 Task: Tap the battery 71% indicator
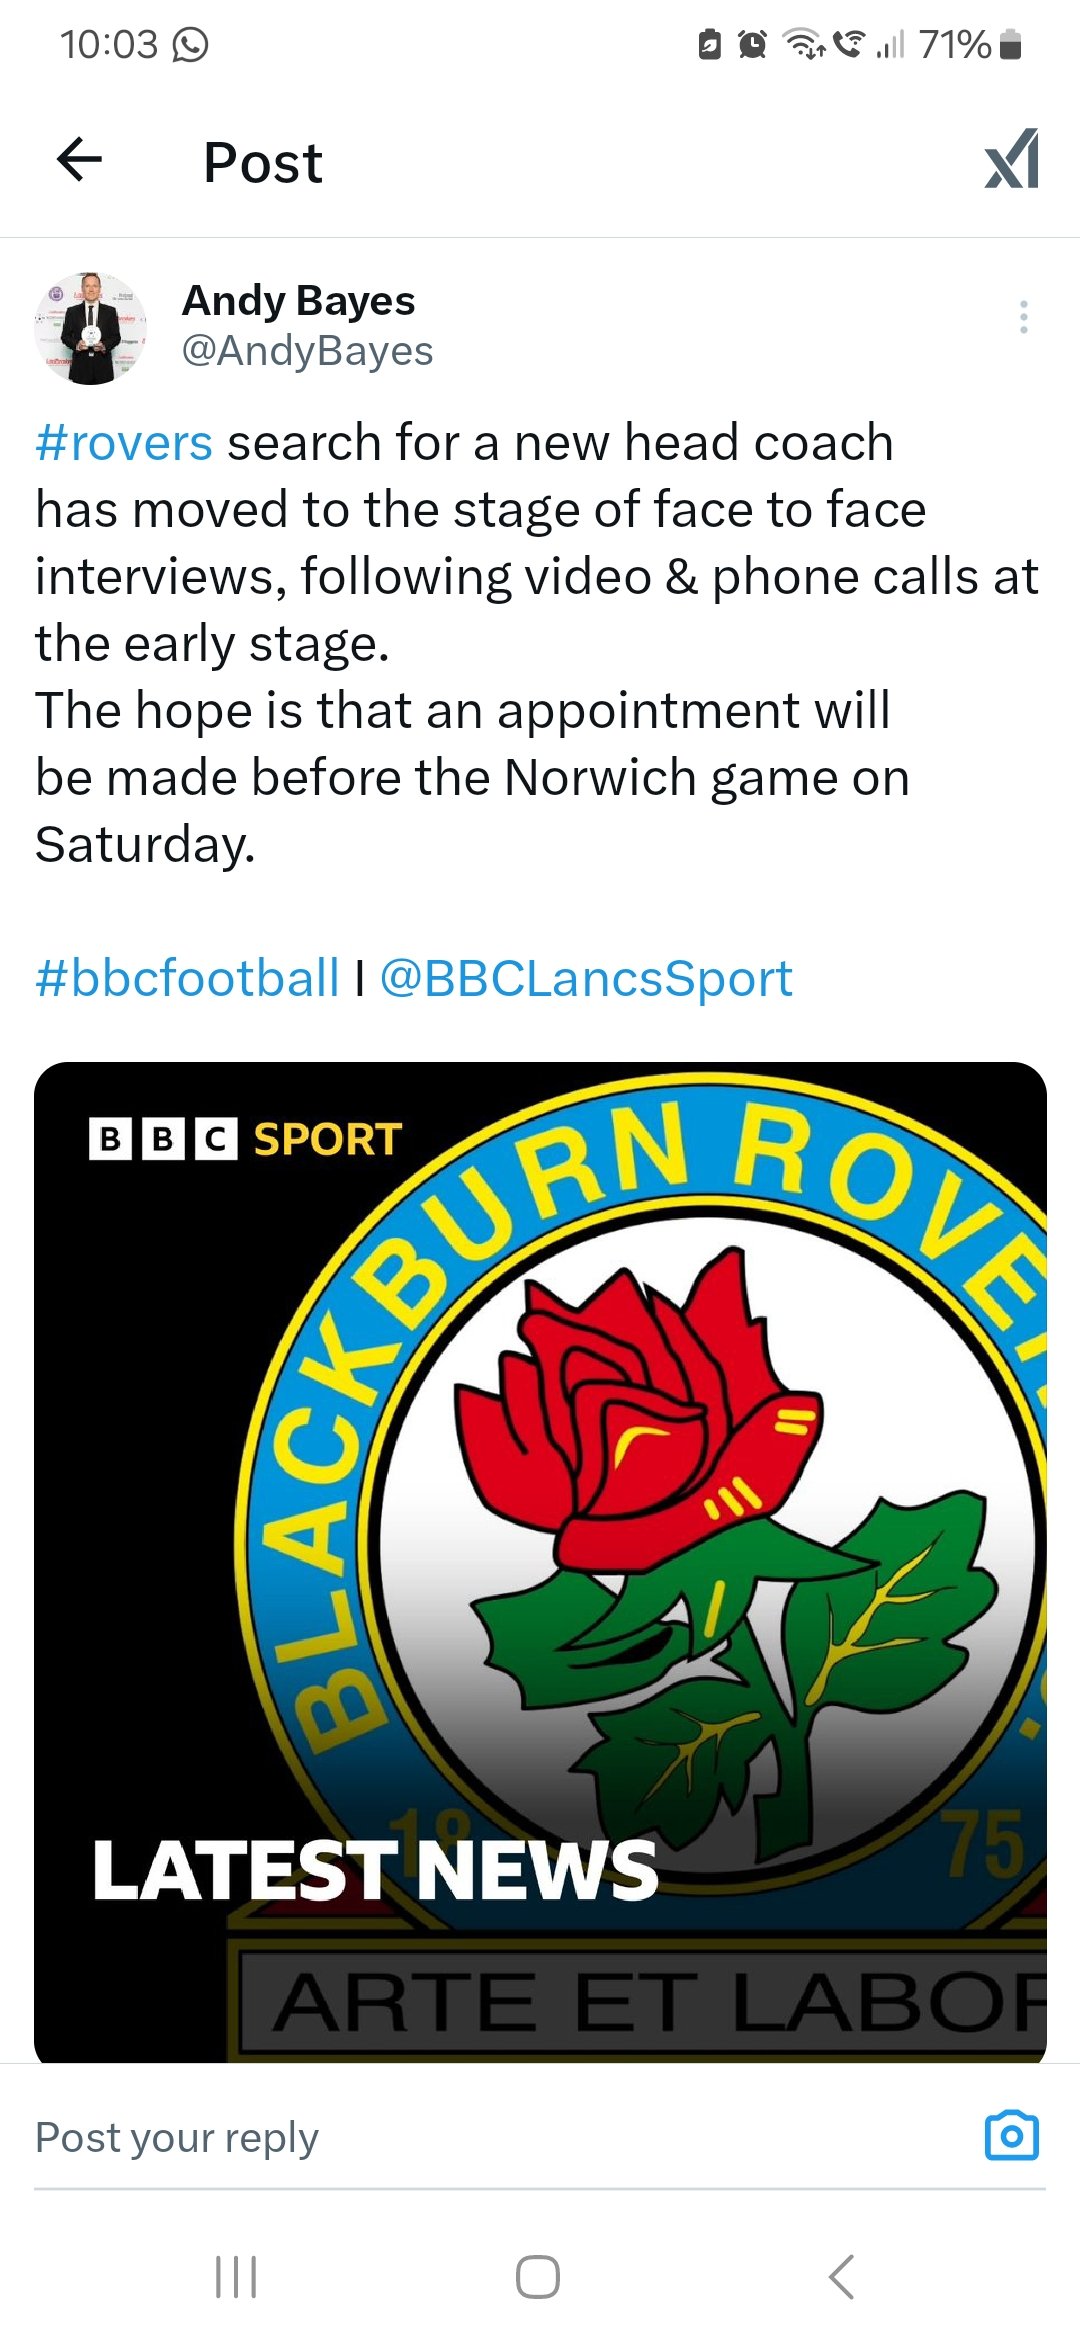click(x=970, y=44)
